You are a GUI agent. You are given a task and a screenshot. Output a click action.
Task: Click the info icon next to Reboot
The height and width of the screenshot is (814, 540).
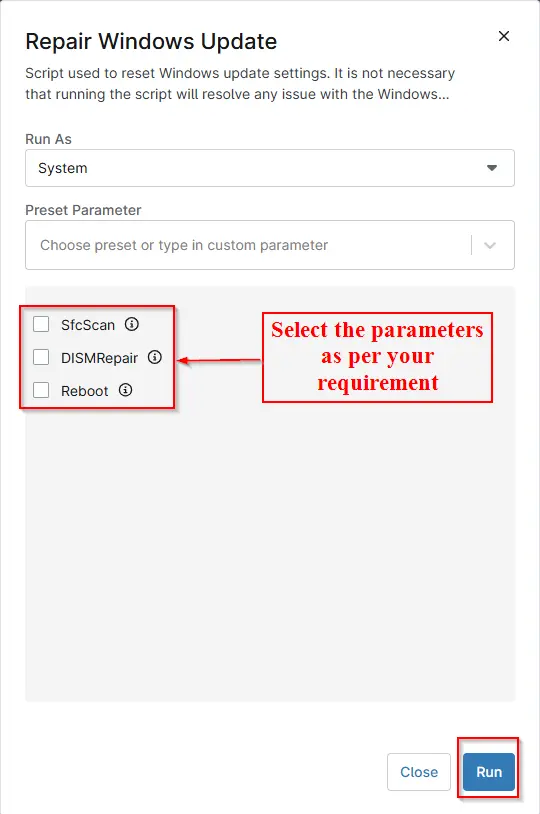pos(125,390)
